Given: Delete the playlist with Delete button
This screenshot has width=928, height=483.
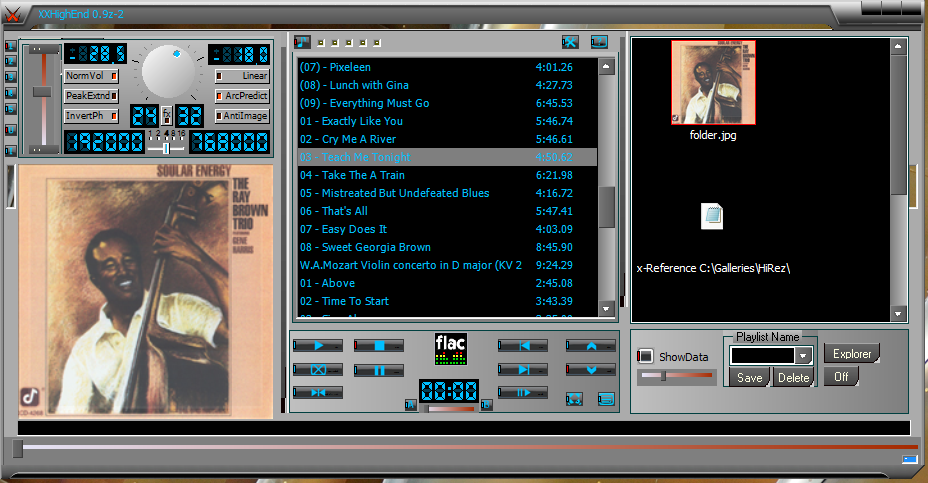Looking at the screenshot, I should [793, 378].
